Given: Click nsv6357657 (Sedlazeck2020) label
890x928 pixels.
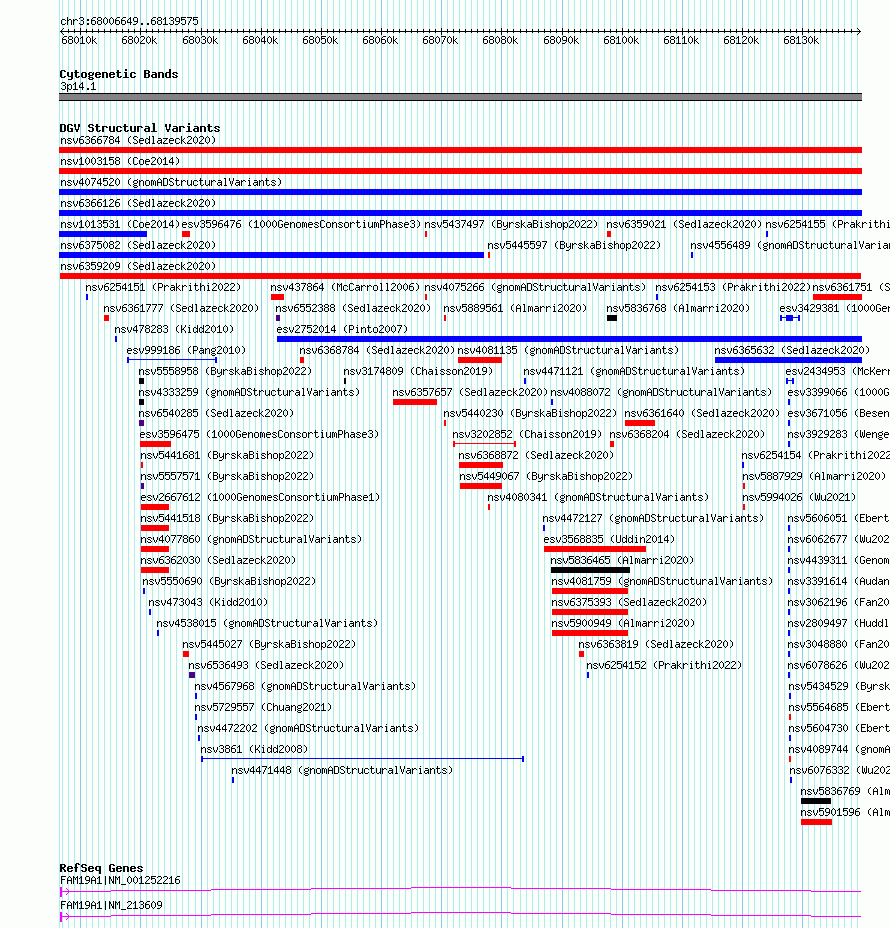Looking at the screenshot, I should (x=470, y=392).
